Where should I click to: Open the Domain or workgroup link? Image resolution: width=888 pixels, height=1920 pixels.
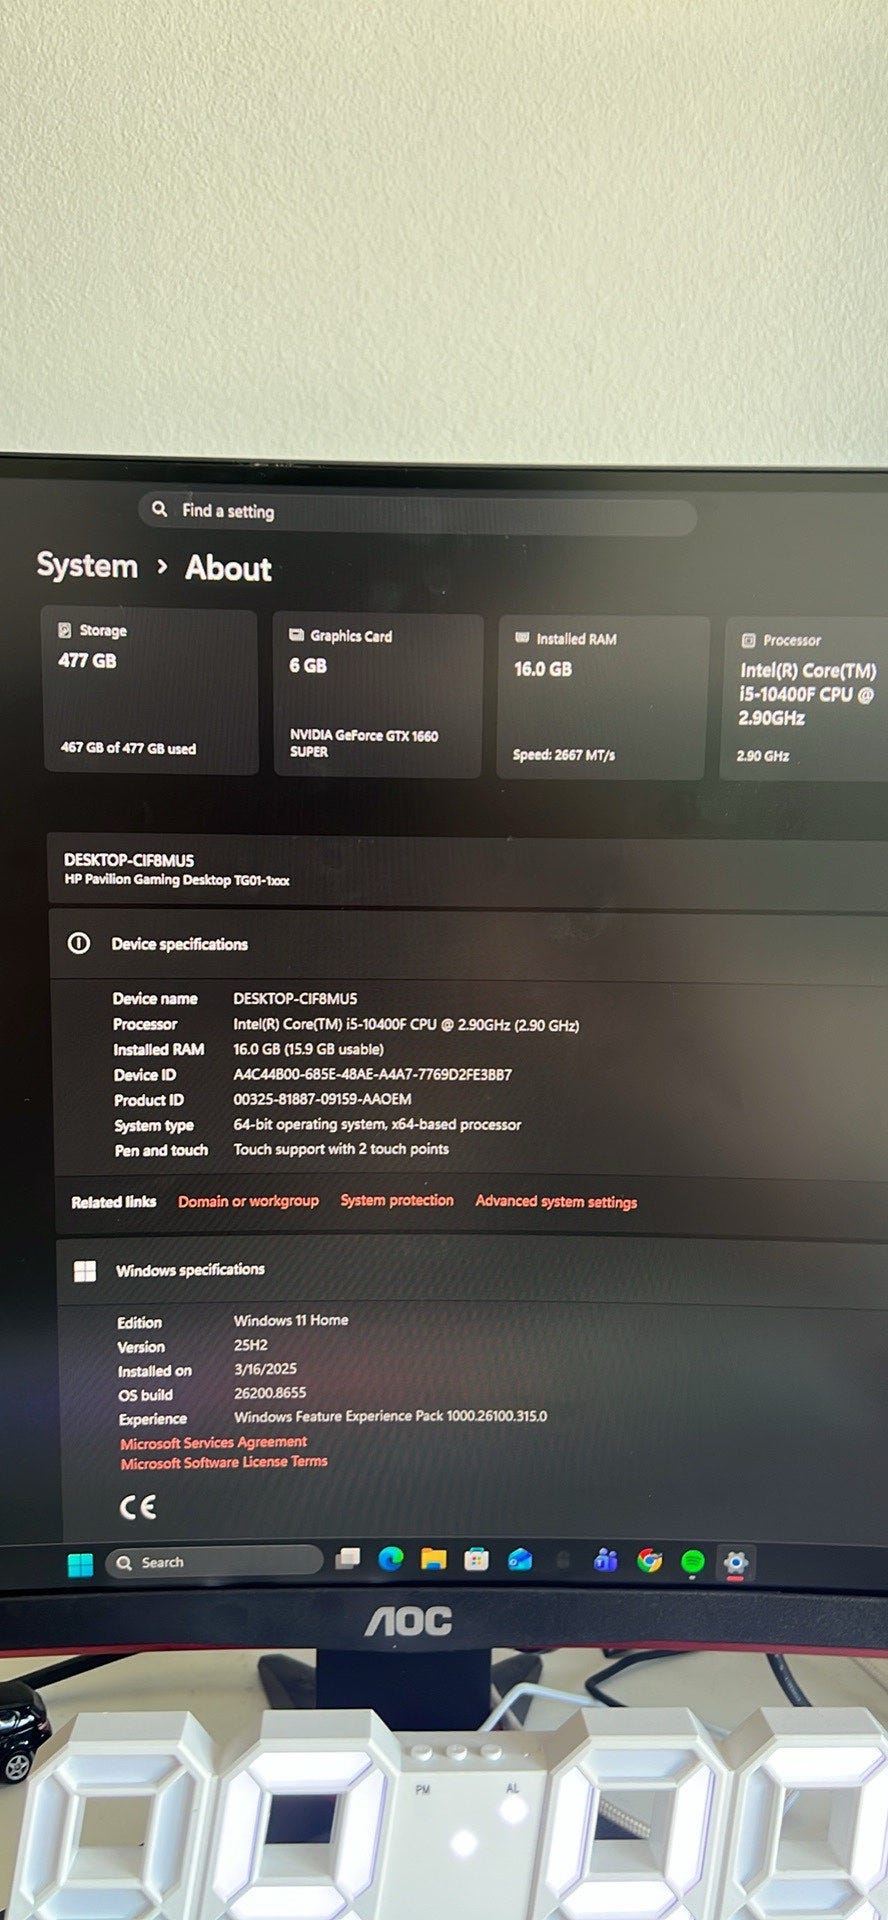[x=248, y=1201]
